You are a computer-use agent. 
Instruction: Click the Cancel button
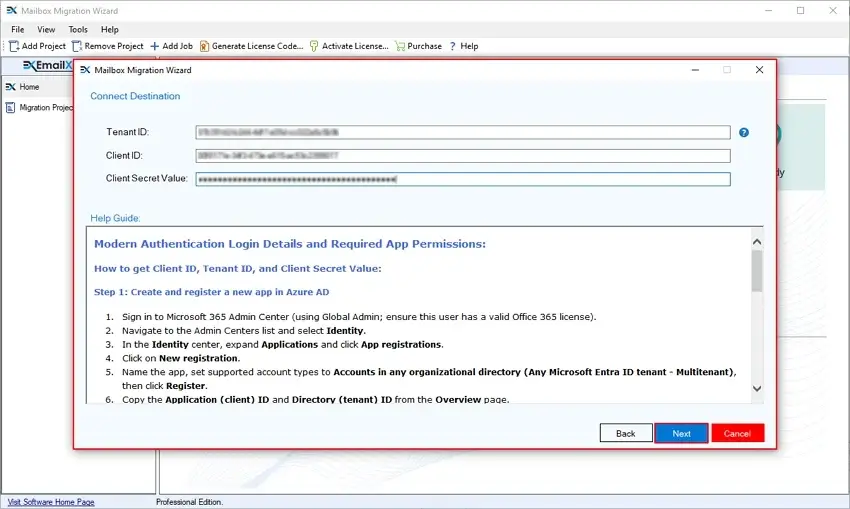(x=737, y=433)
